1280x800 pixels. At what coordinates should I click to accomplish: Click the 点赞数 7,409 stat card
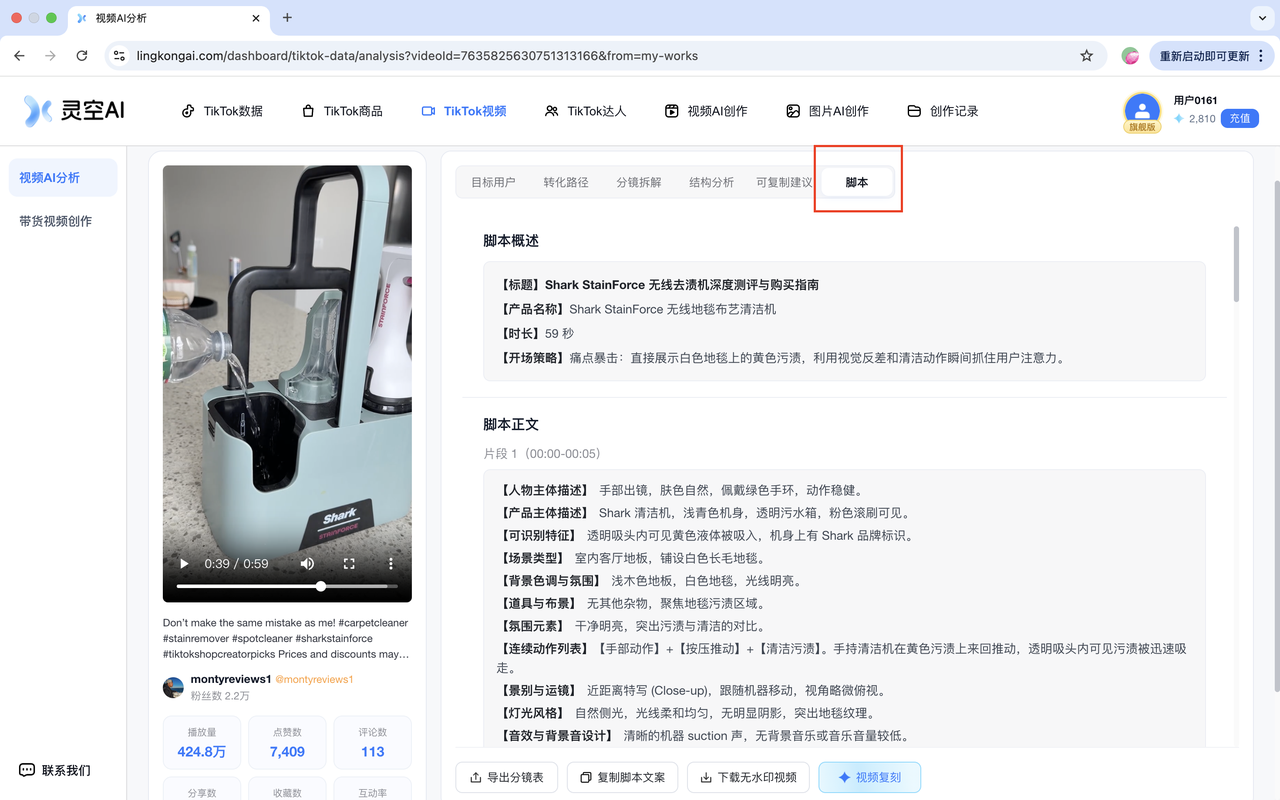click(287, 741)
